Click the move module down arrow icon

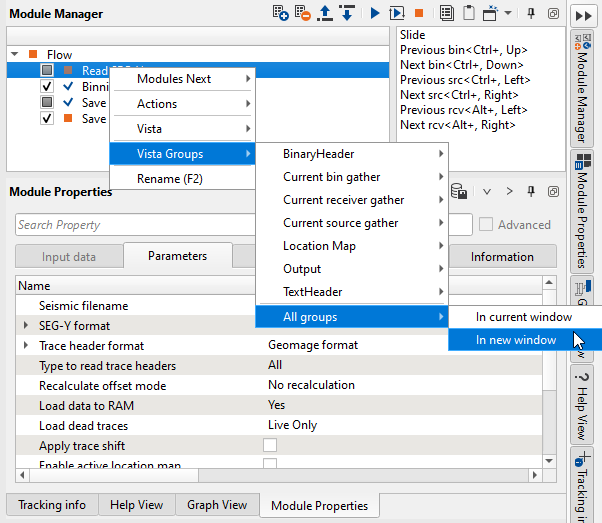tap(346, 13)
